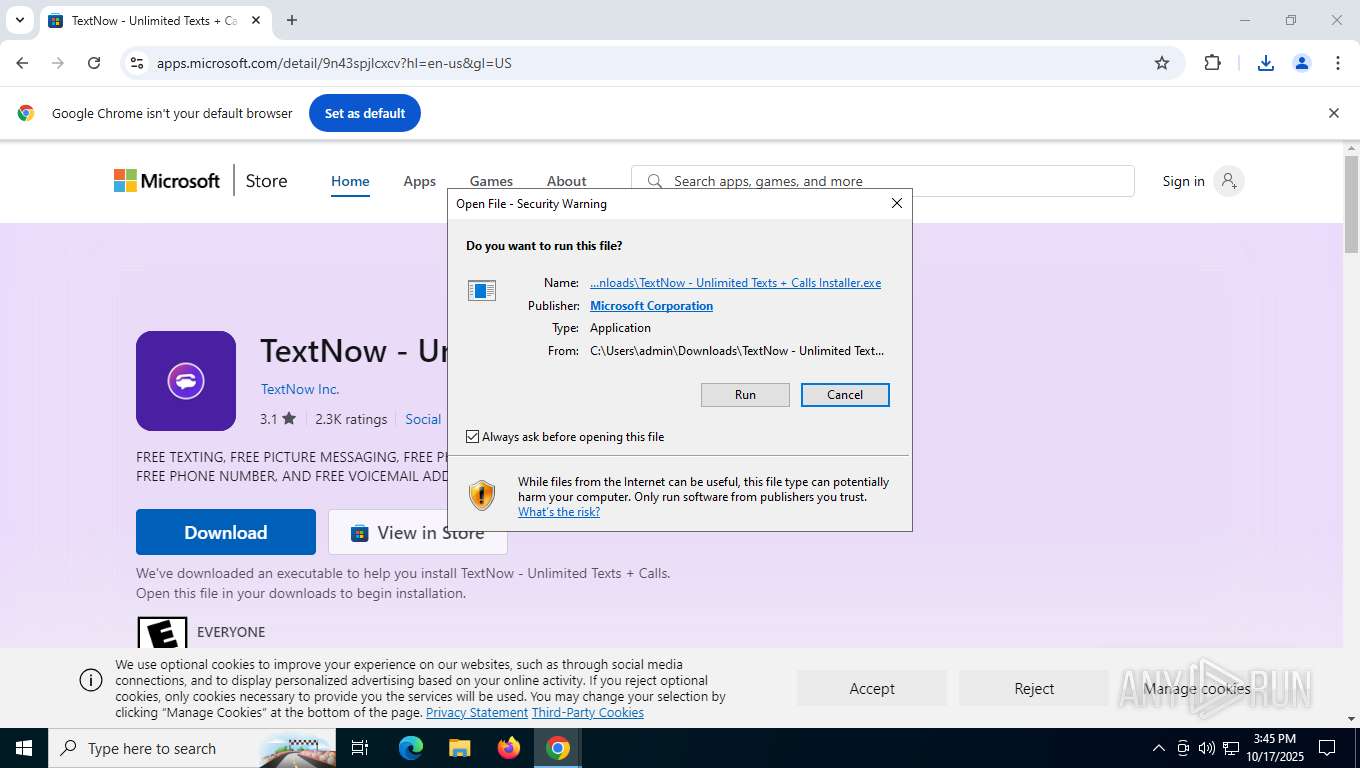1360x768 pixels.
Task: Open Chrome three-dot menu
Action: click(1338, 63)
